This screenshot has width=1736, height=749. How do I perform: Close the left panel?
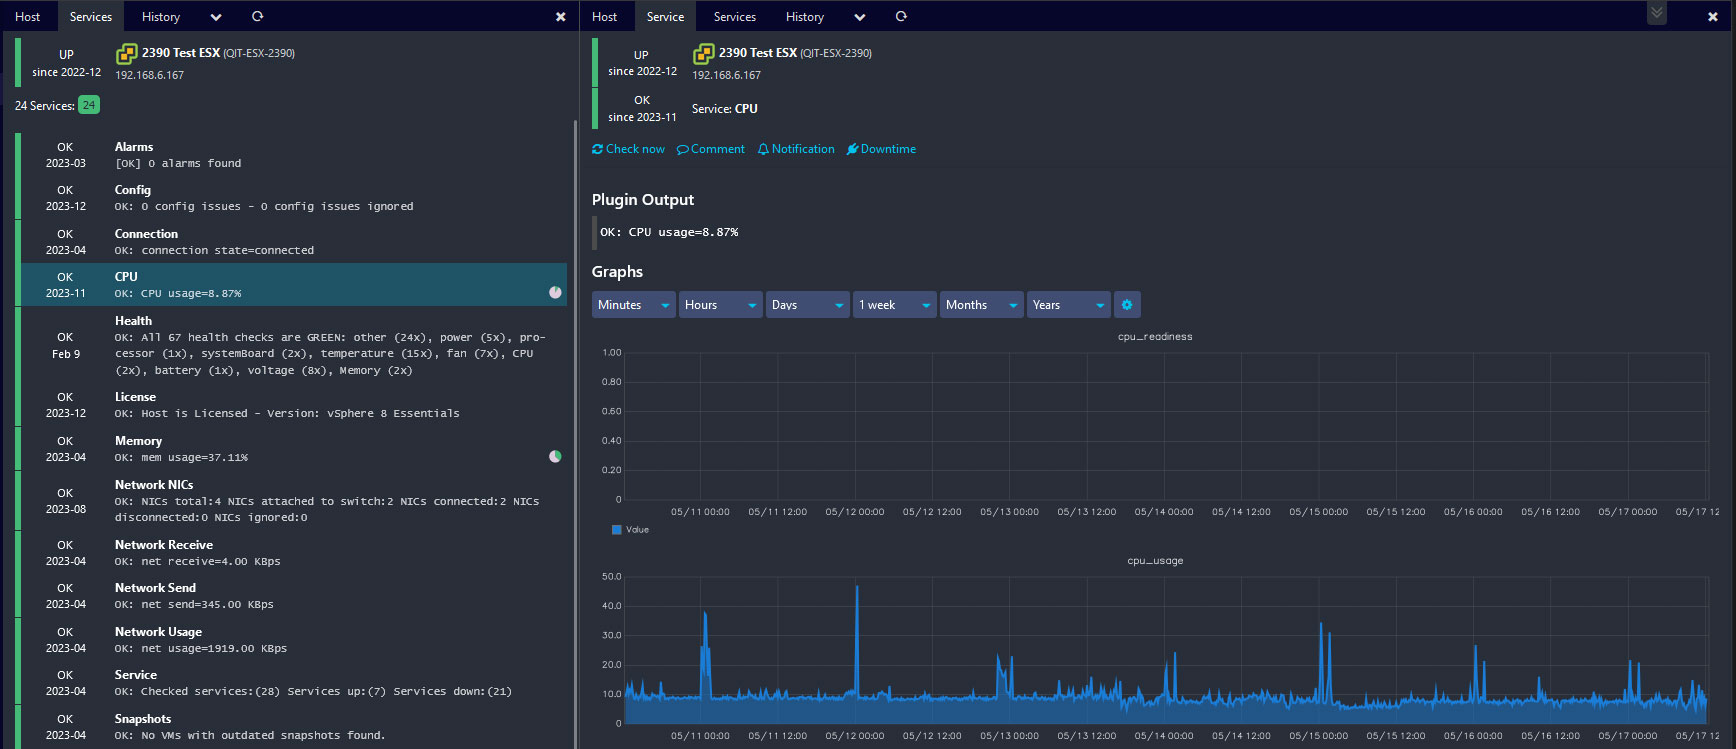coord(561,17)
